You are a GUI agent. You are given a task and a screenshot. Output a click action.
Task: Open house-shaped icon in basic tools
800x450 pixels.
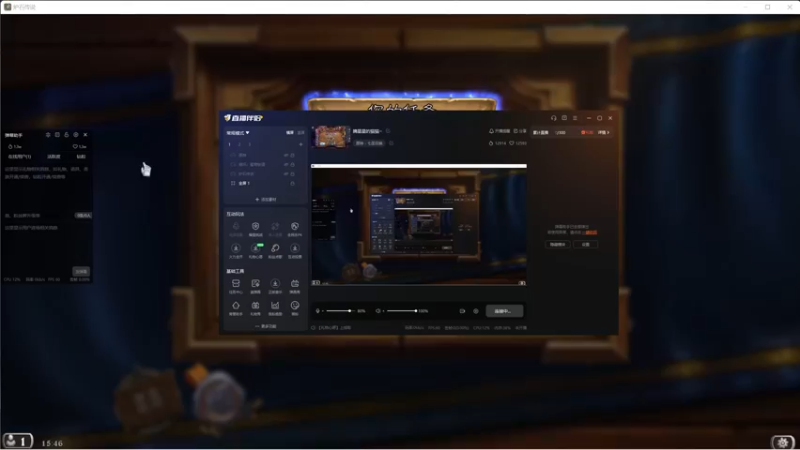coord(236,307)
